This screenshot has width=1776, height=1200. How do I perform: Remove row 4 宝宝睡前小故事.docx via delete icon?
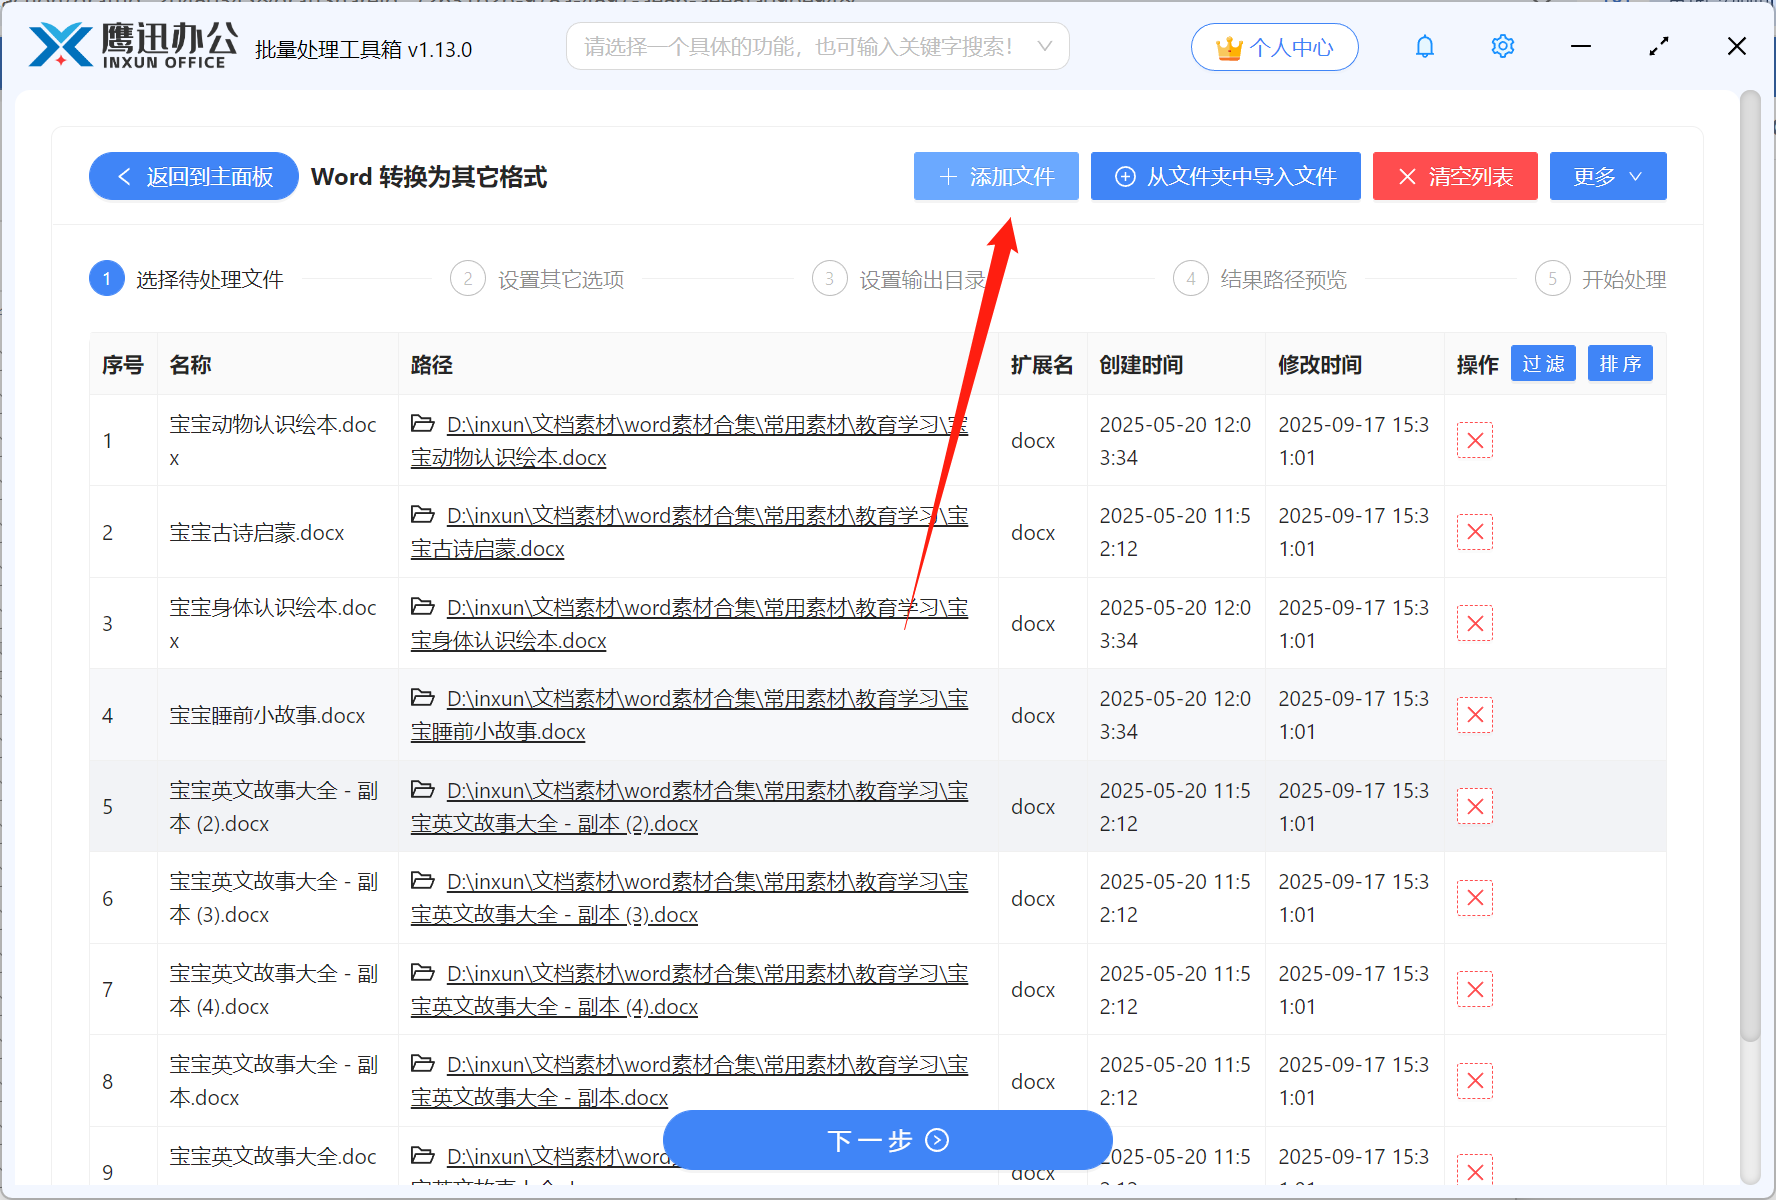(x=1475, y=714)
